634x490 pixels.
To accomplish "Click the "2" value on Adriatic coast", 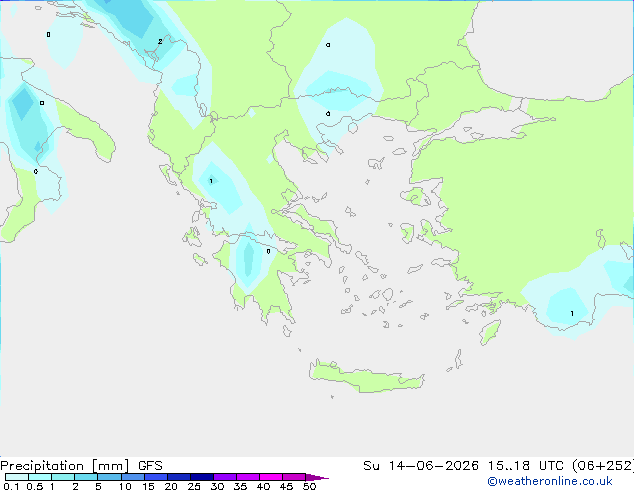I will (160, 42).
